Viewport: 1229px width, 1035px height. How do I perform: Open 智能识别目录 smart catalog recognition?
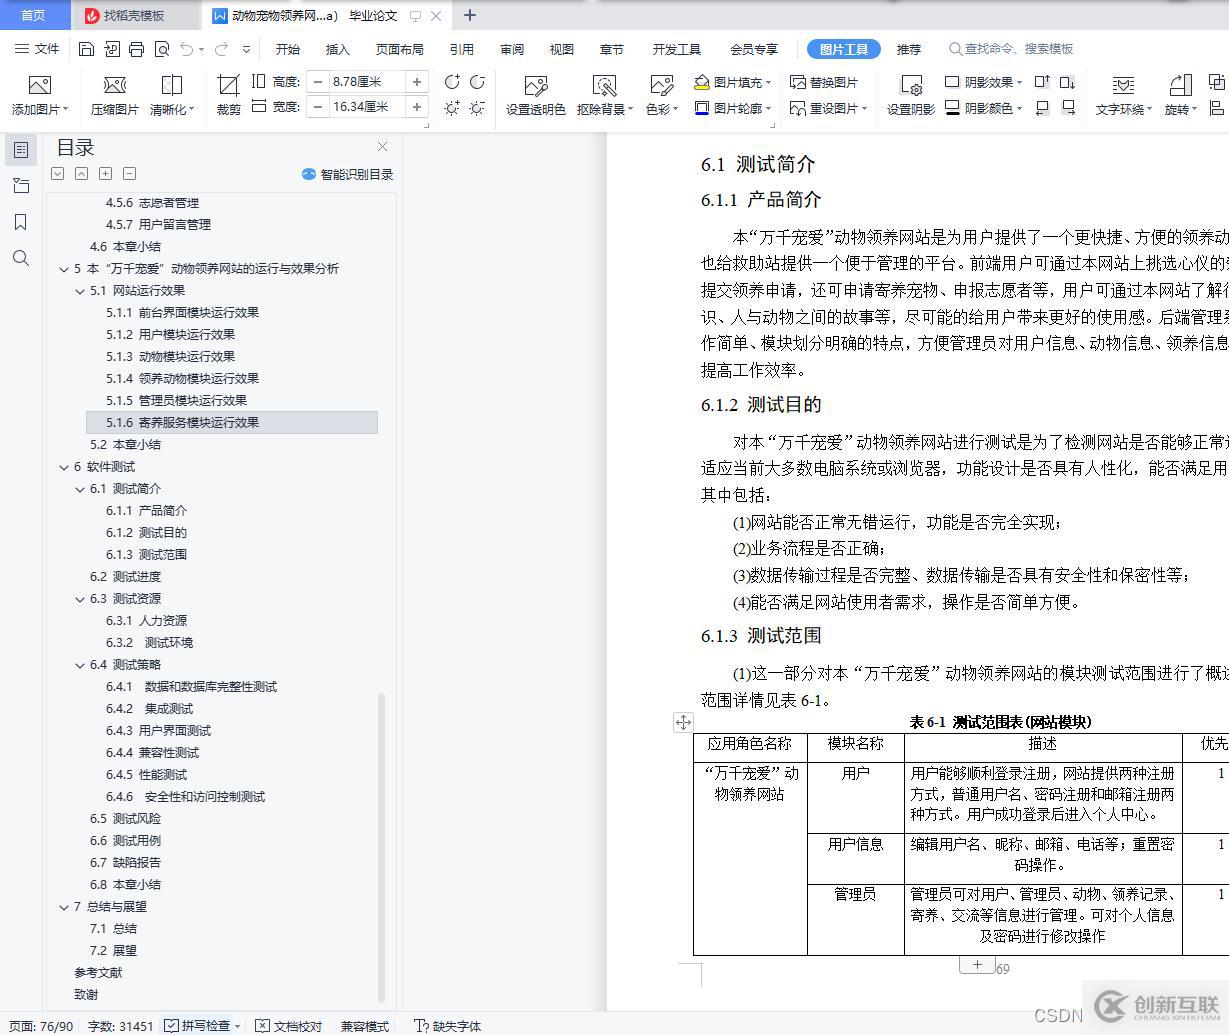(349, 173)
